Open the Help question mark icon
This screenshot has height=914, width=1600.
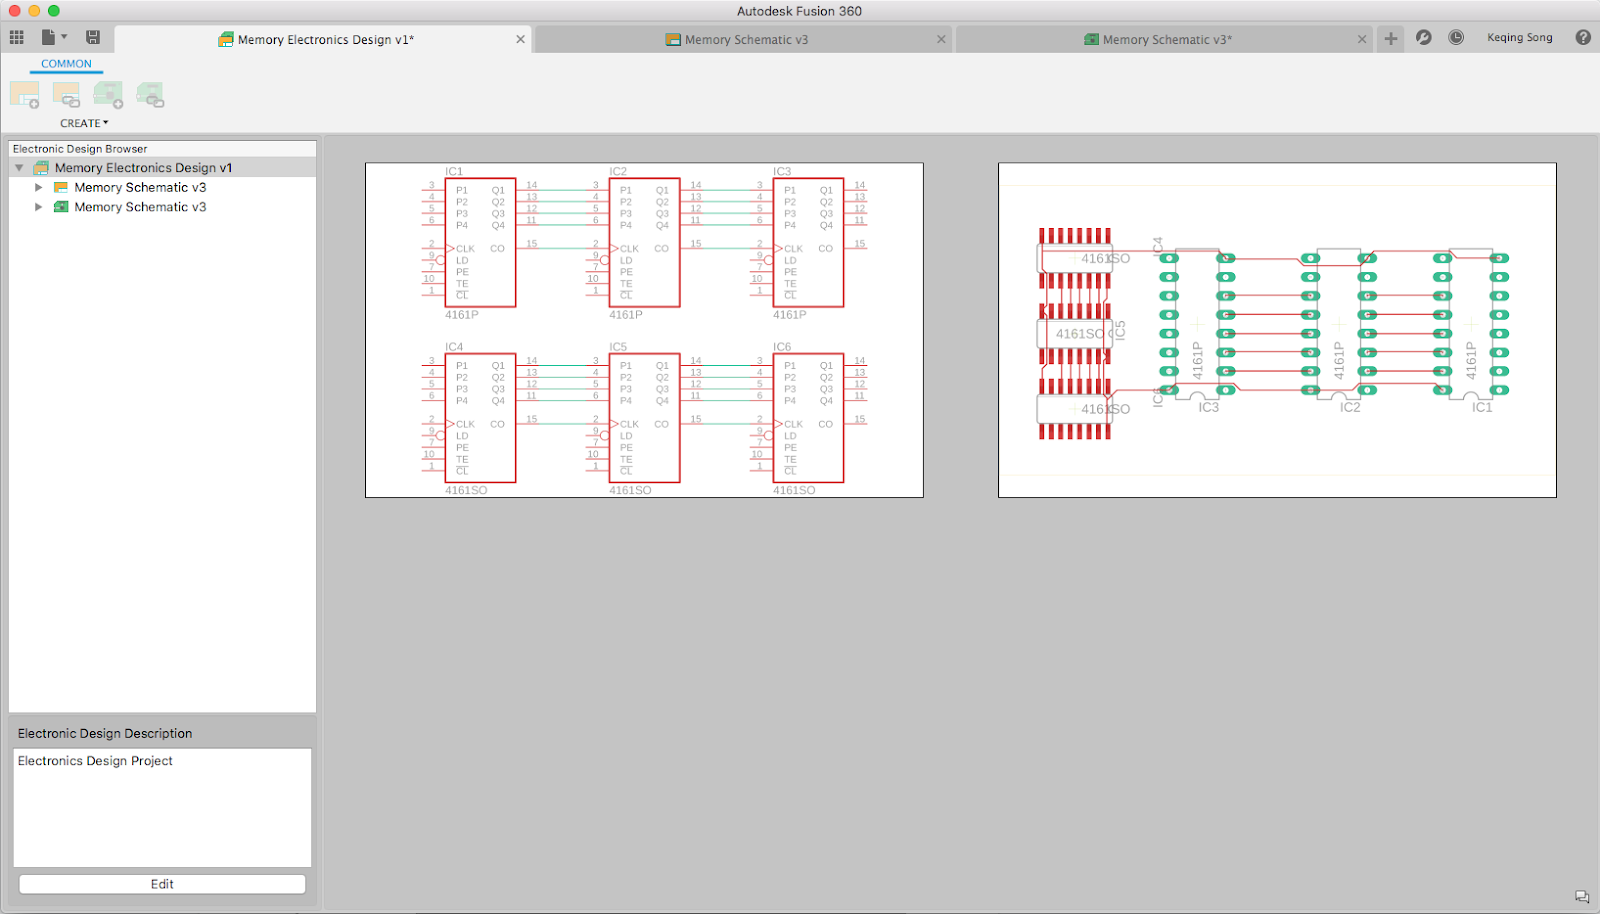1583,38
